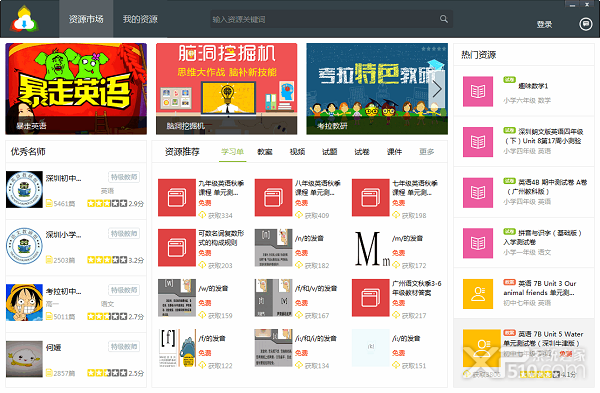Click yellow icon for 英语 7B Unit 5 Water

tap(481, 348)
